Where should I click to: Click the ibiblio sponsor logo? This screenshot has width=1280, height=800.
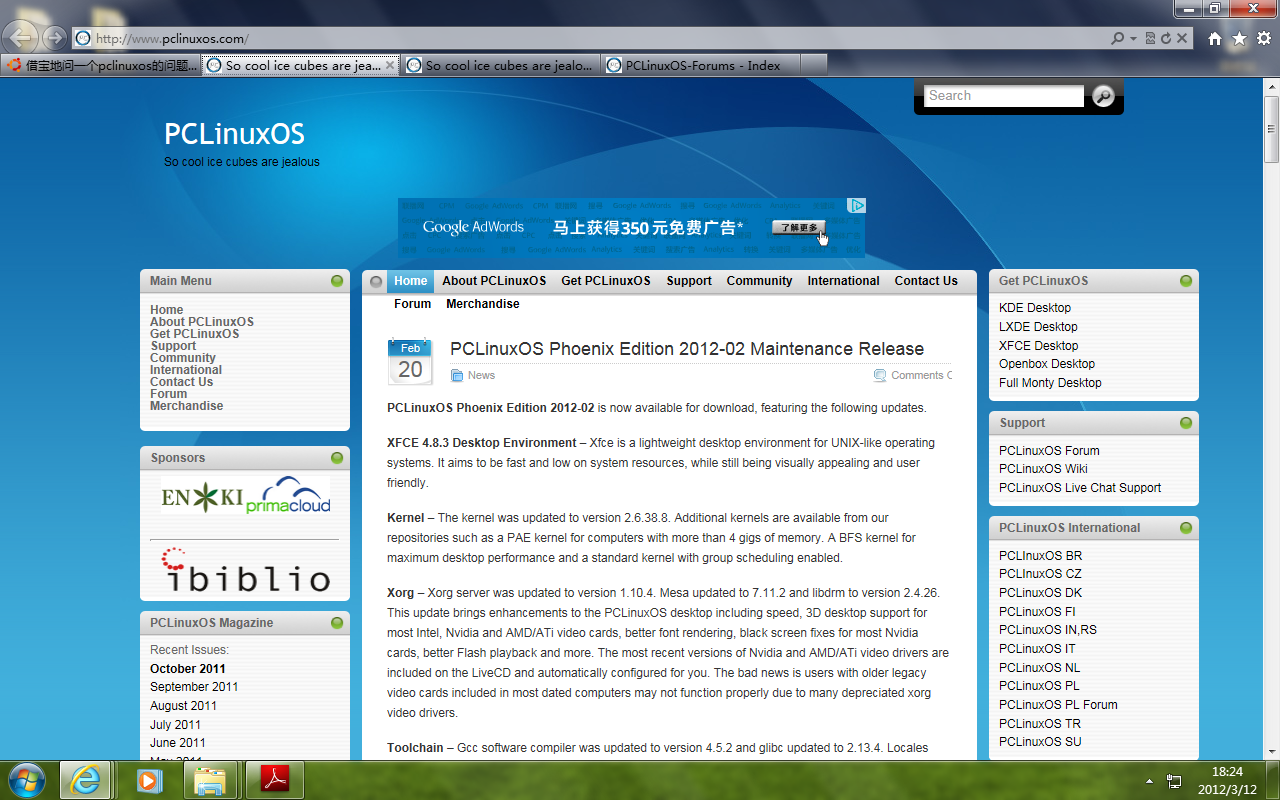[x=246, y=570]
